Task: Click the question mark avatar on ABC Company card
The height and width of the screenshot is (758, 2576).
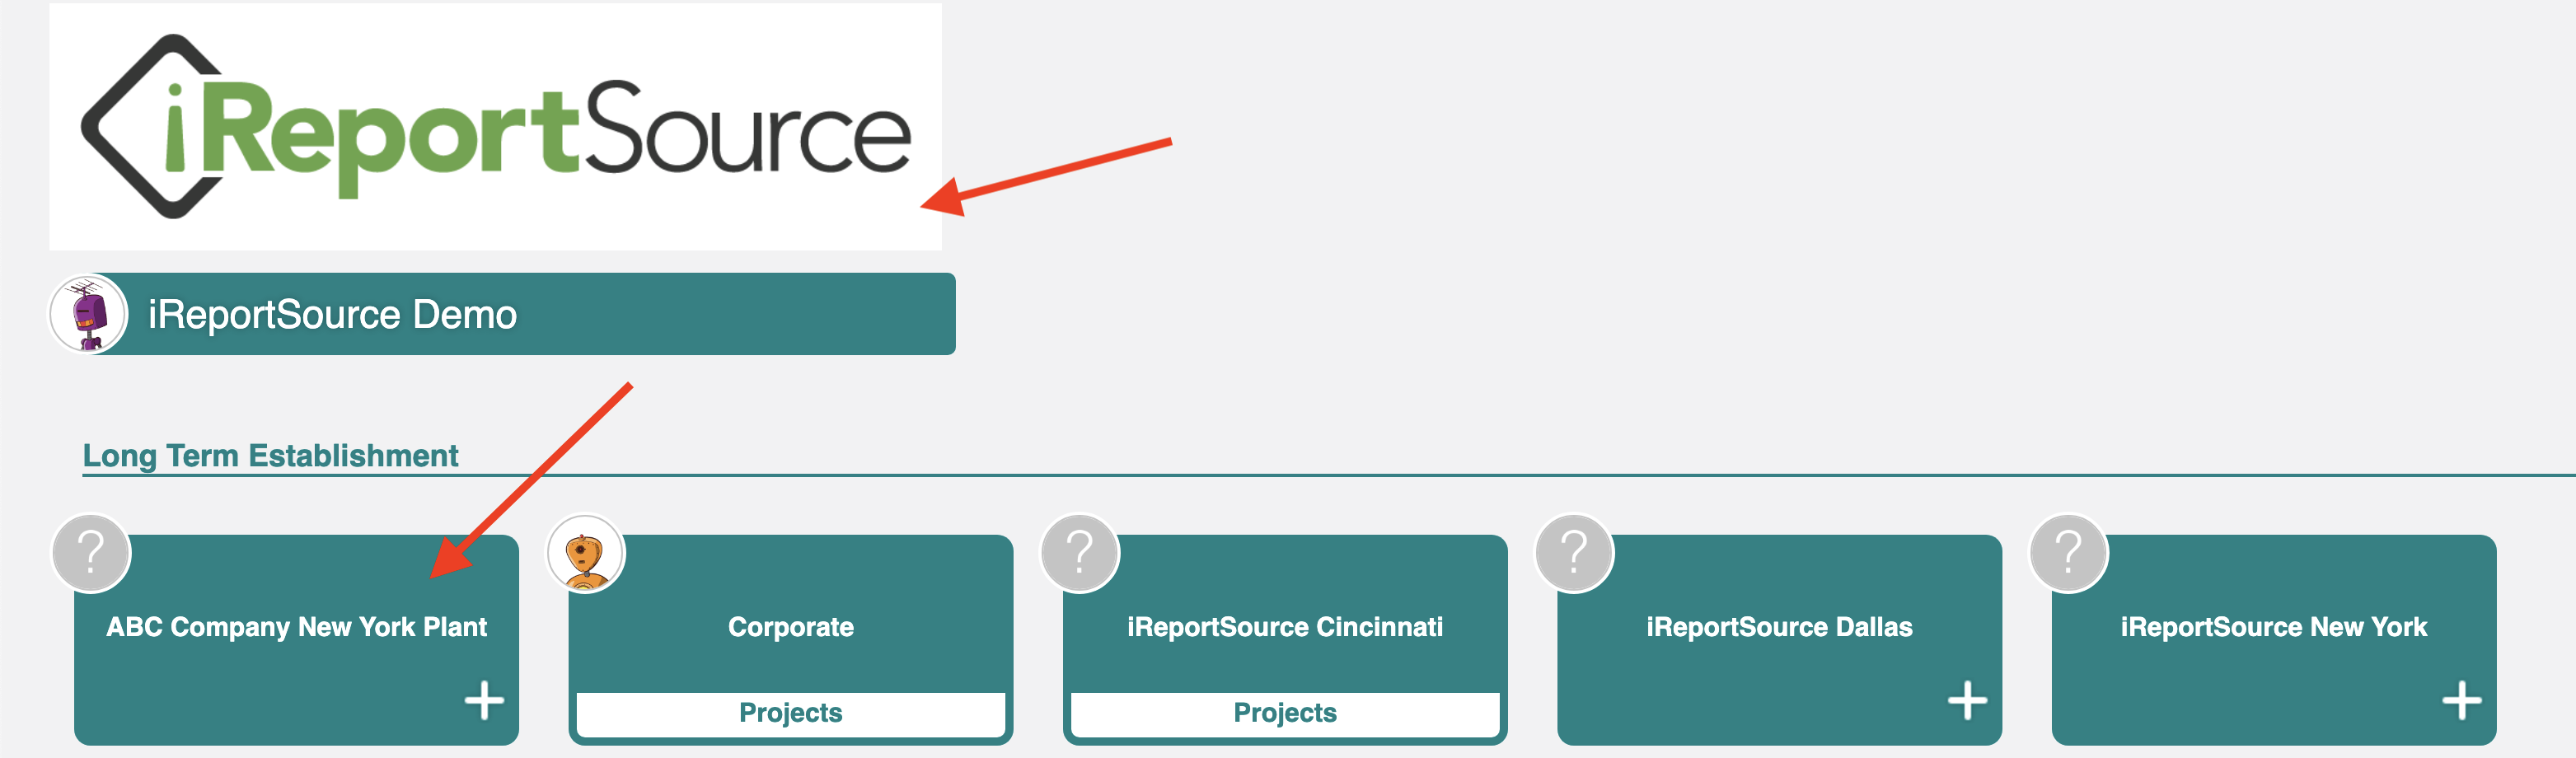Action: click(91, 553)
